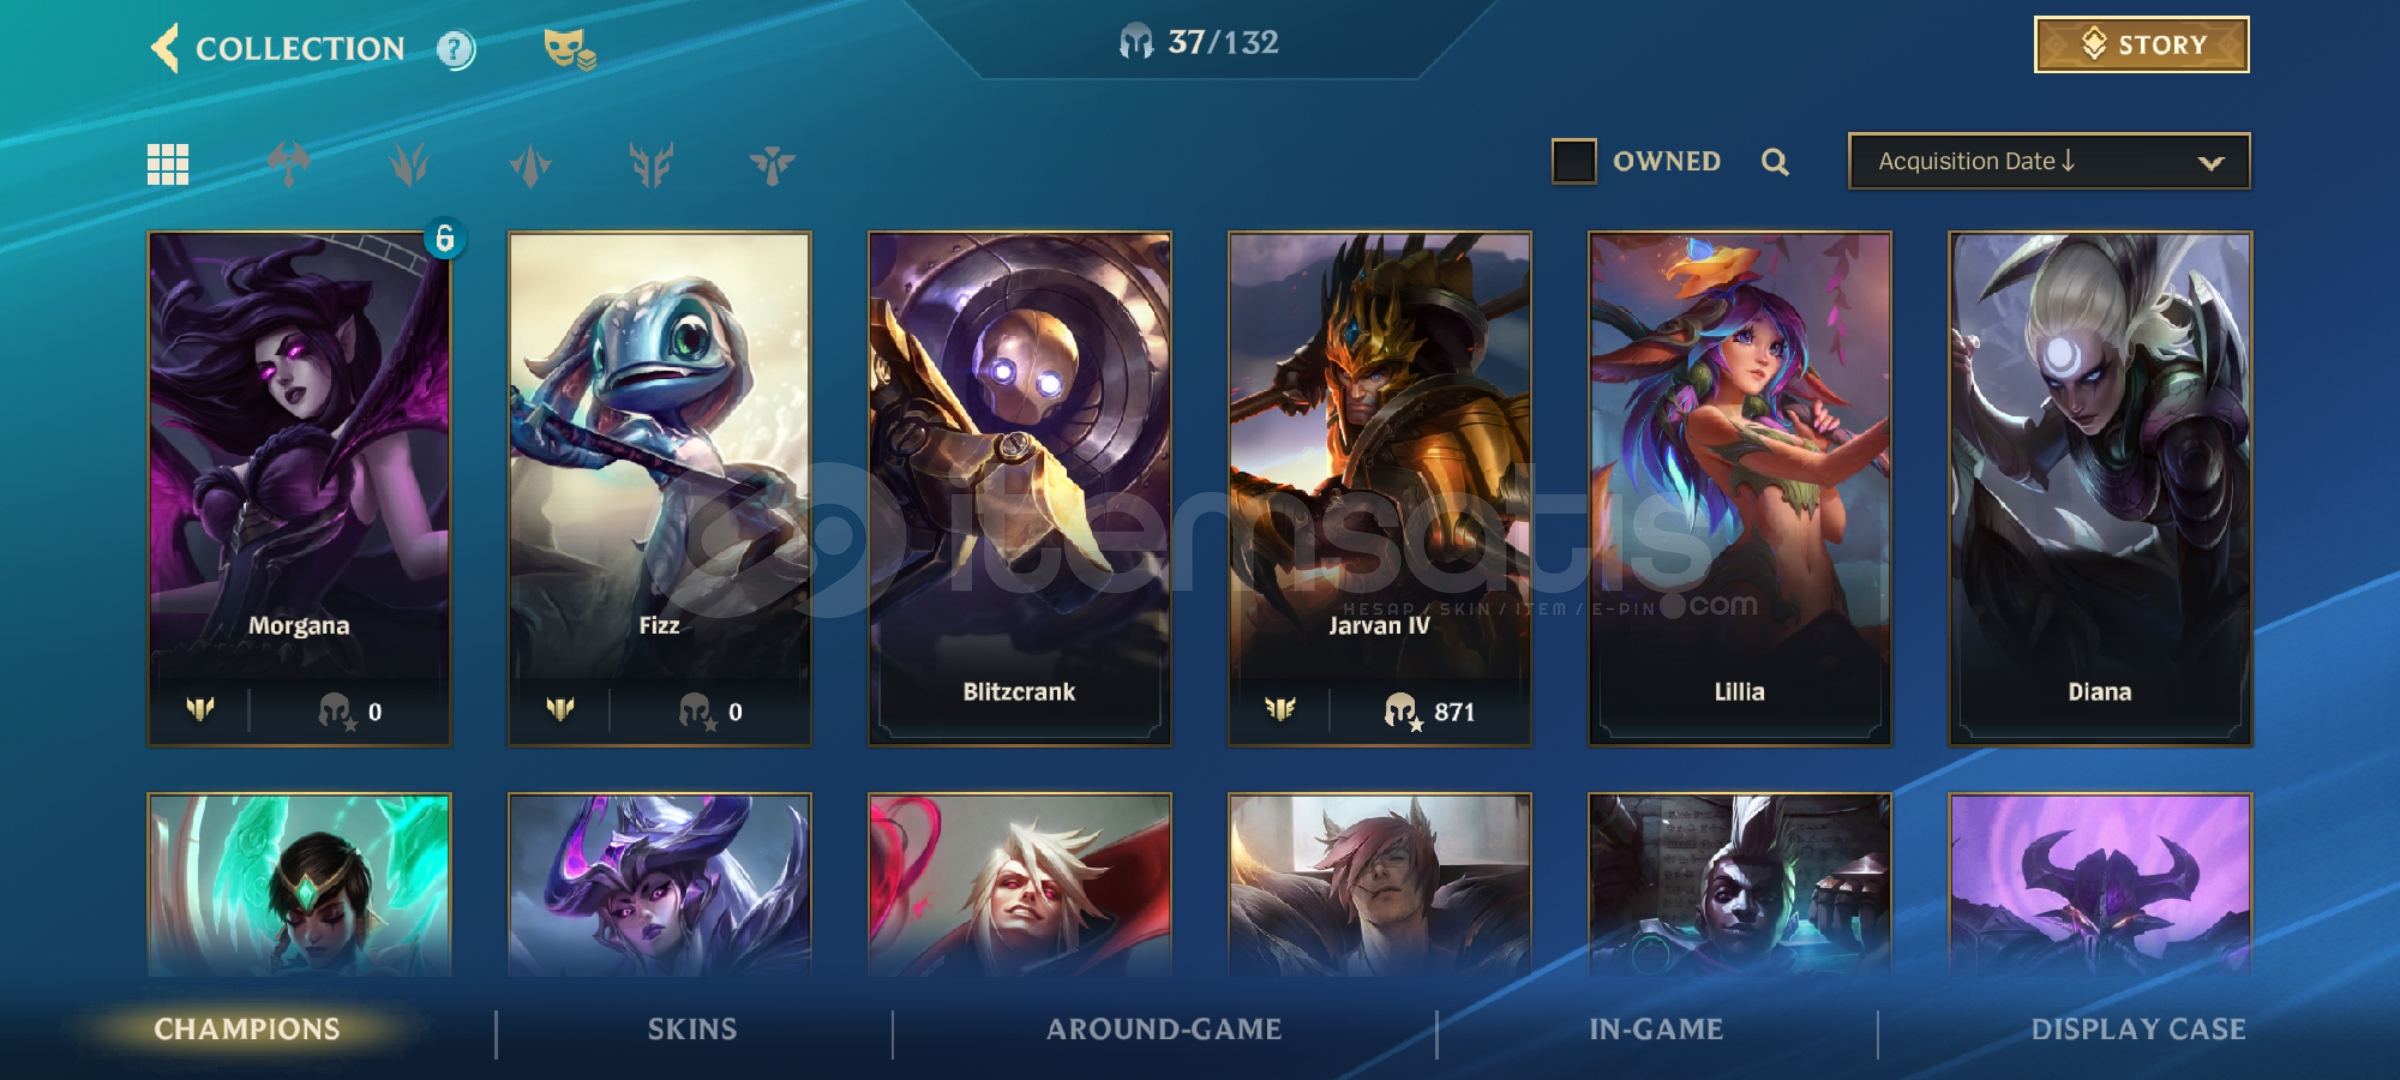Open the help question mark icon
Screen dimensions: 2400x1080
456,49
